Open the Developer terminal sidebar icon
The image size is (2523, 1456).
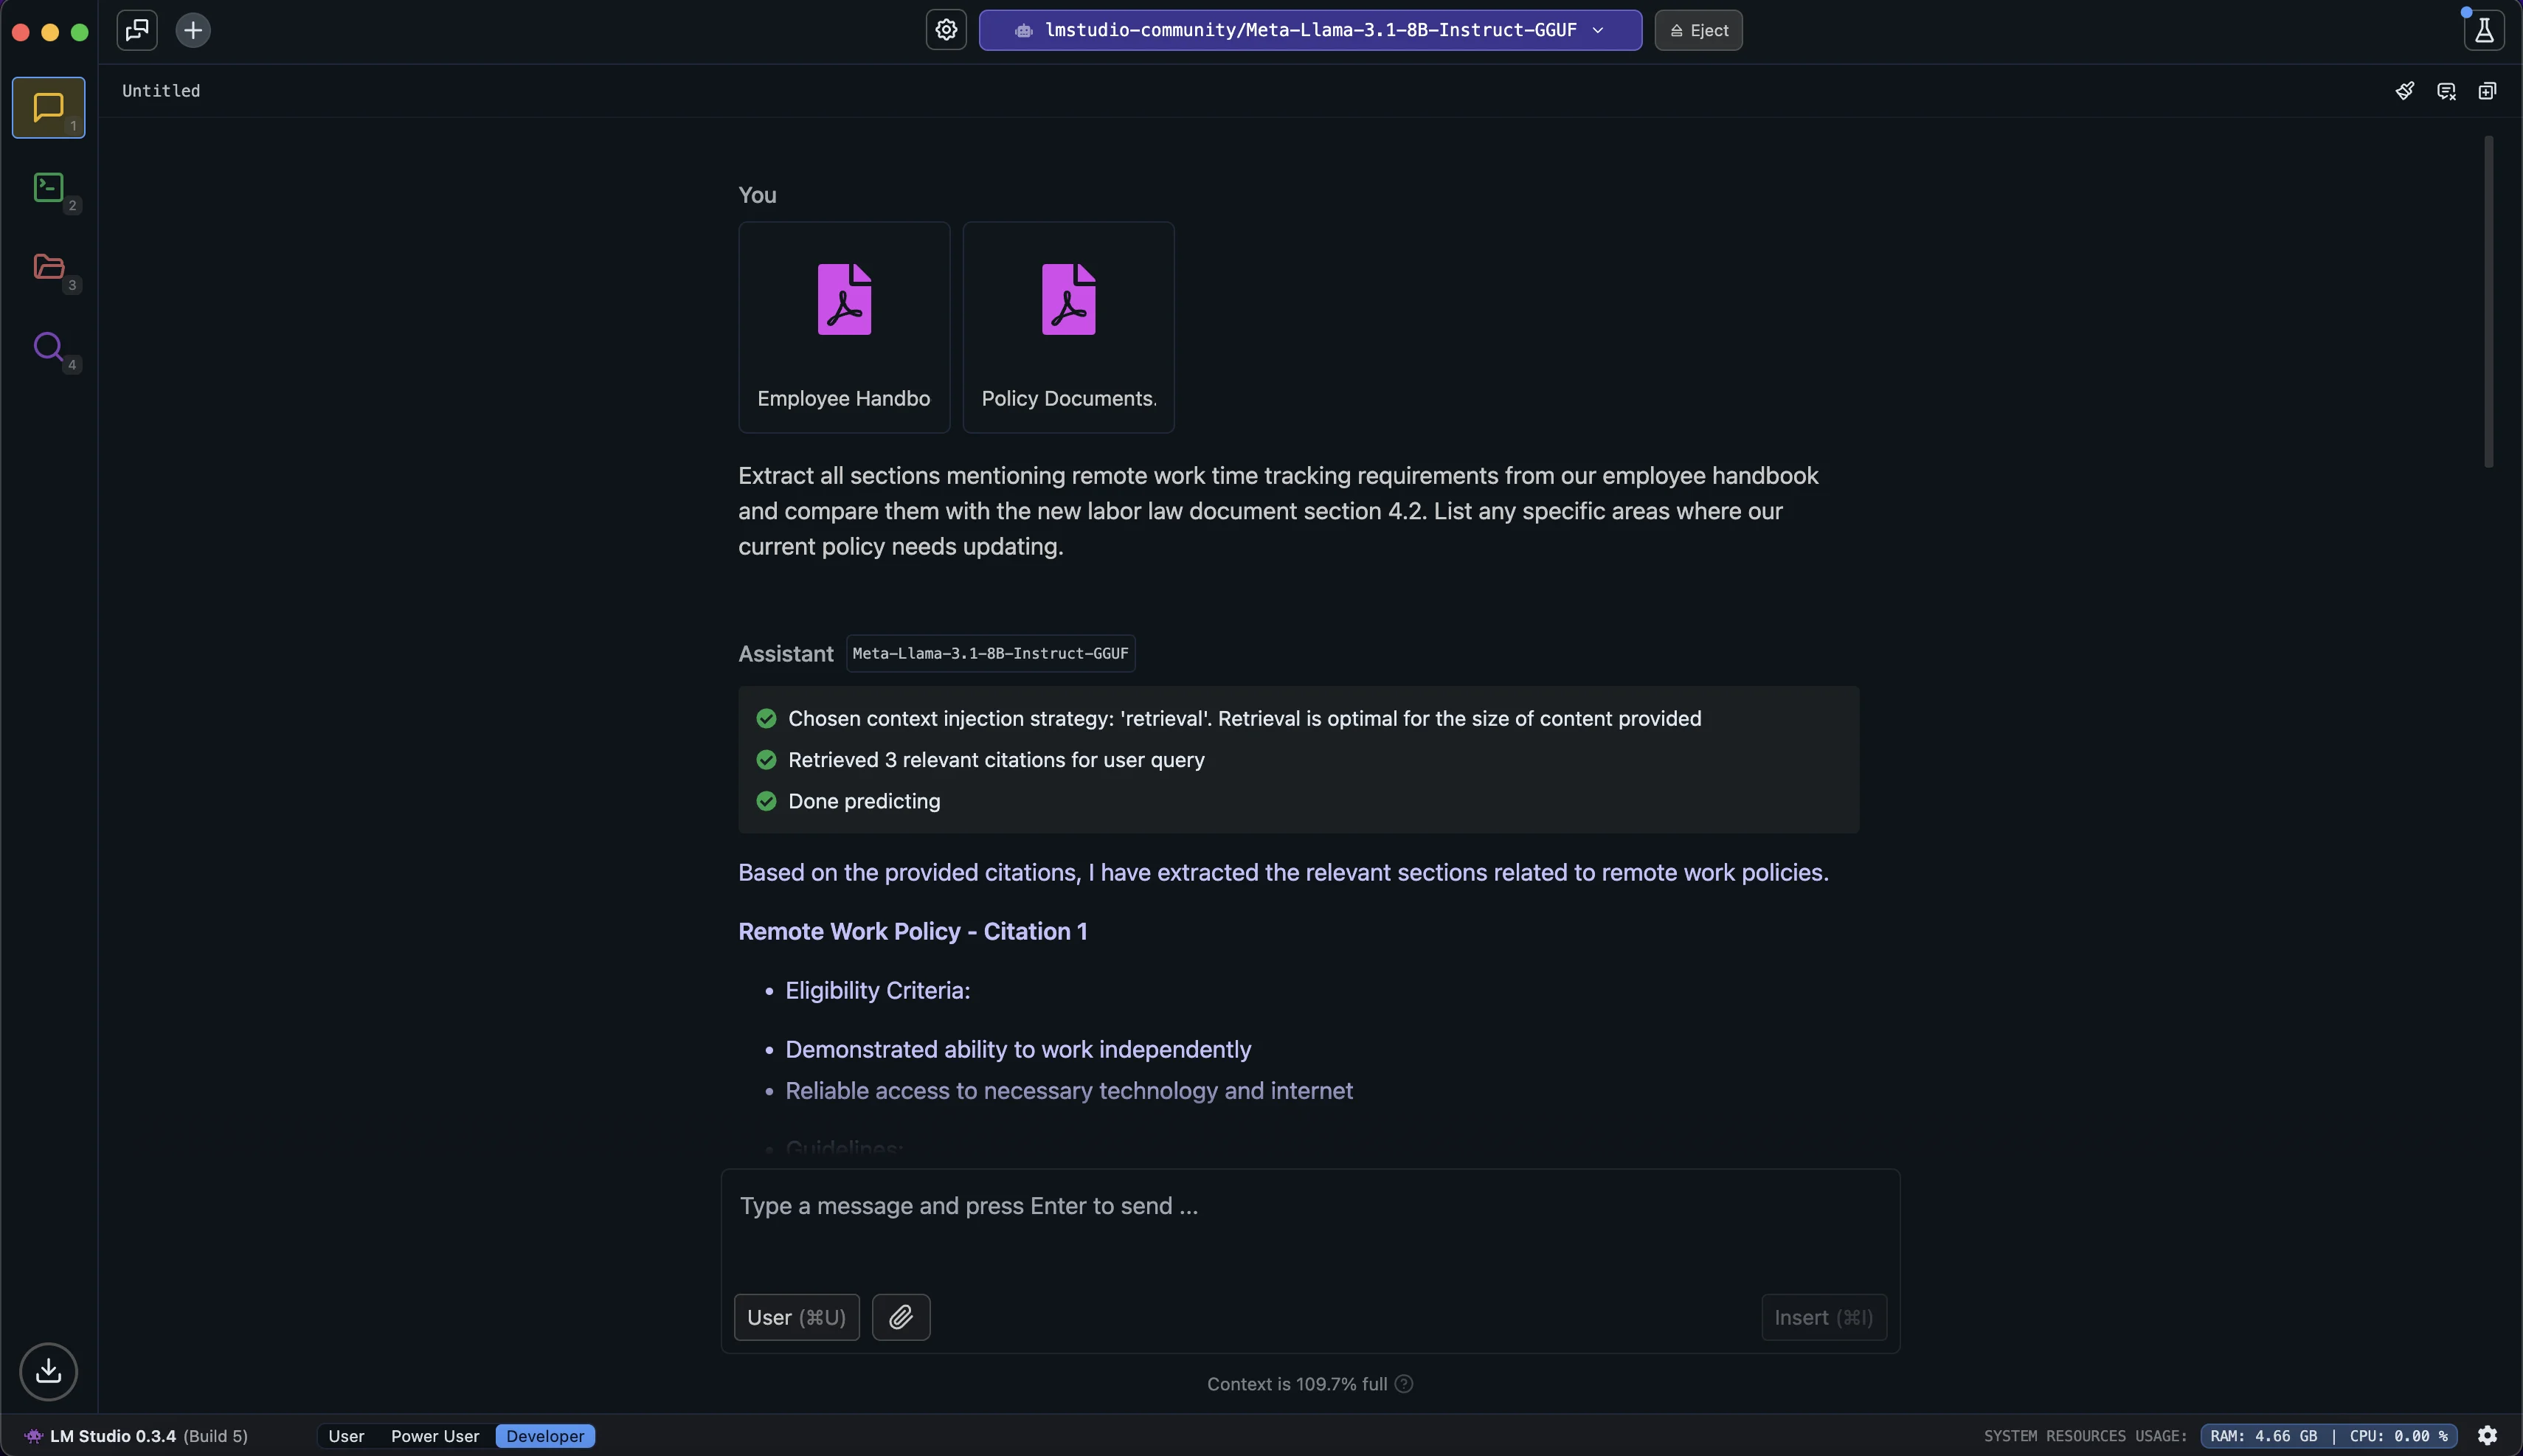(48, 187)
